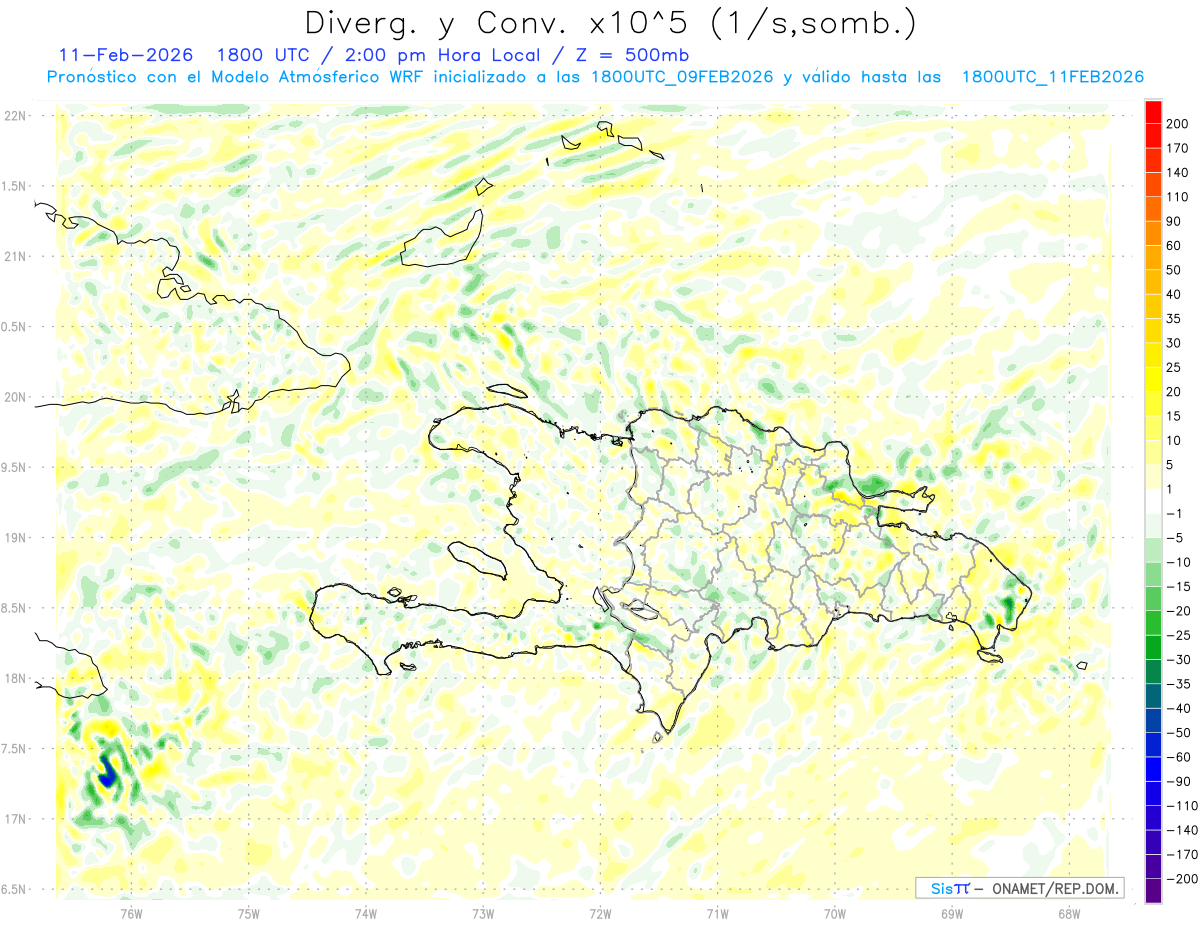1200x927 pixels.
Task: Click the '-110' value on the color scale
Action: (1180, 805)
